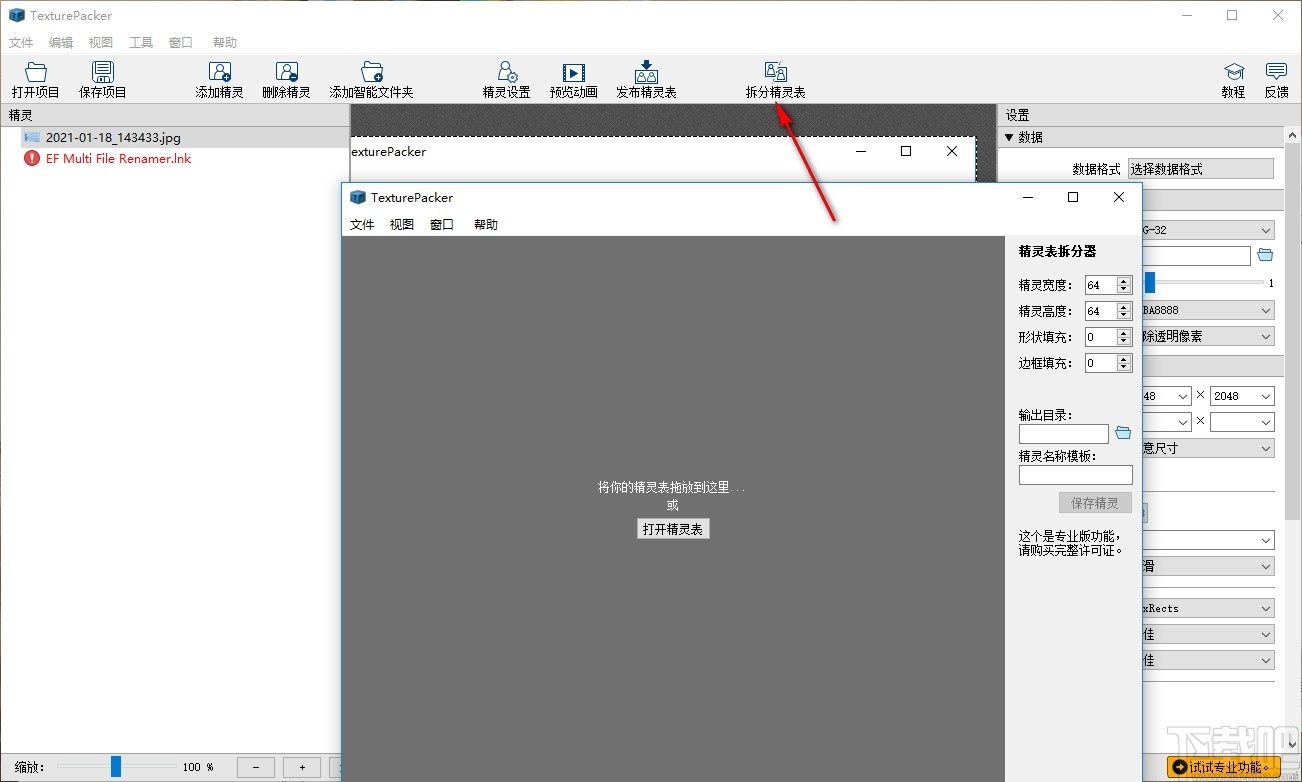Open 帮助 menu in splitter window
1302x782 pixels.
pyautogui.click(x=486, y=225)
